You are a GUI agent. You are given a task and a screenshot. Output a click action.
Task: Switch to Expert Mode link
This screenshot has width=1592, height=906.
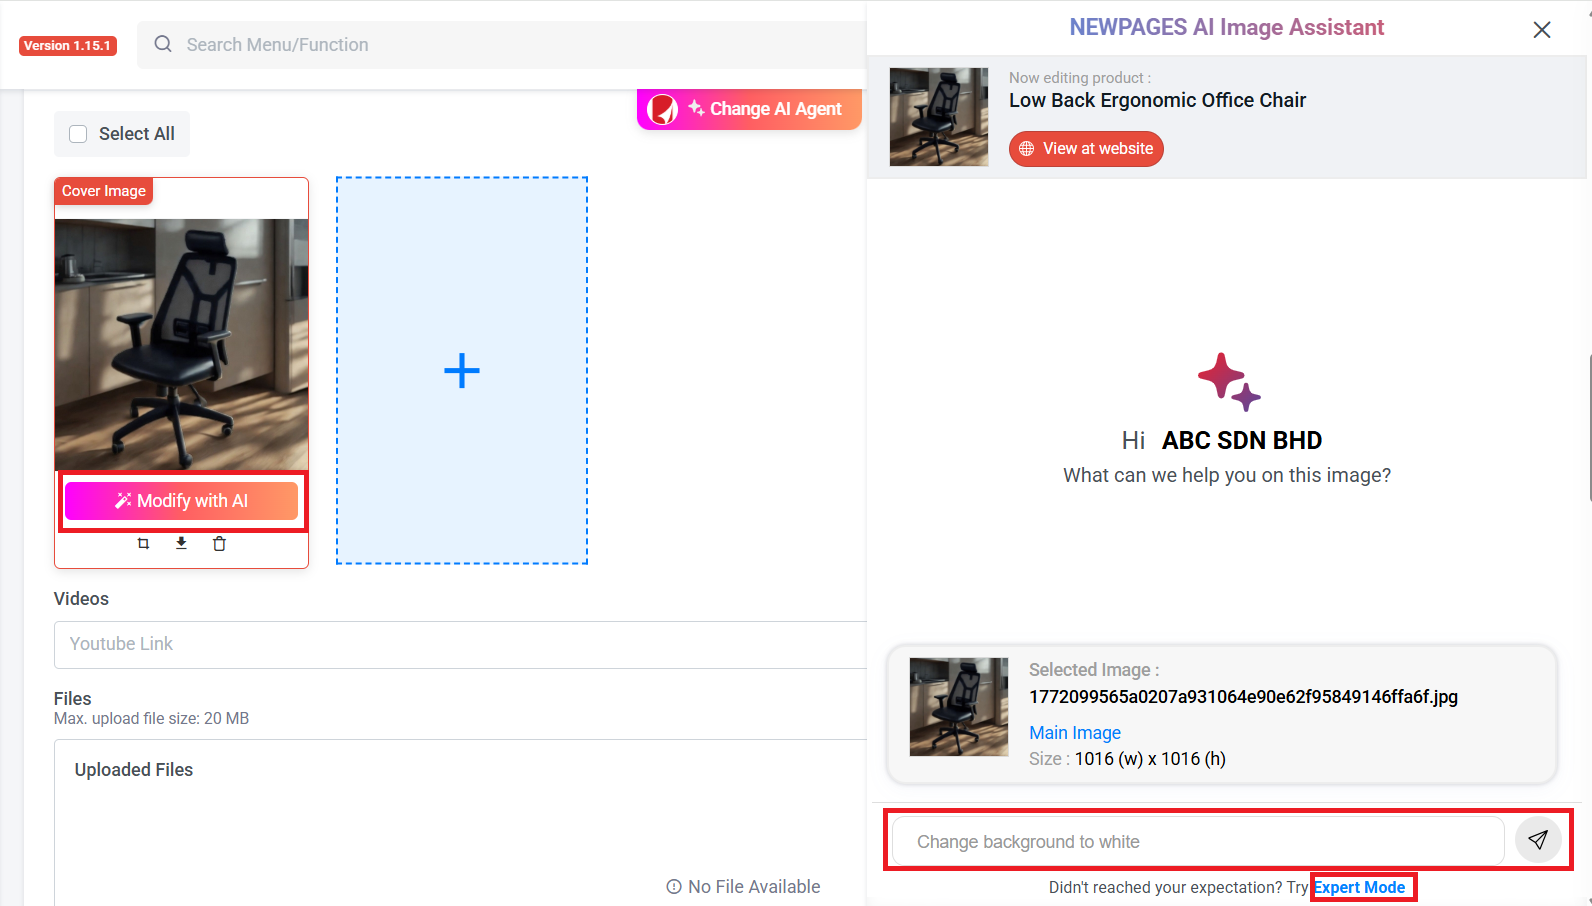1359,887
